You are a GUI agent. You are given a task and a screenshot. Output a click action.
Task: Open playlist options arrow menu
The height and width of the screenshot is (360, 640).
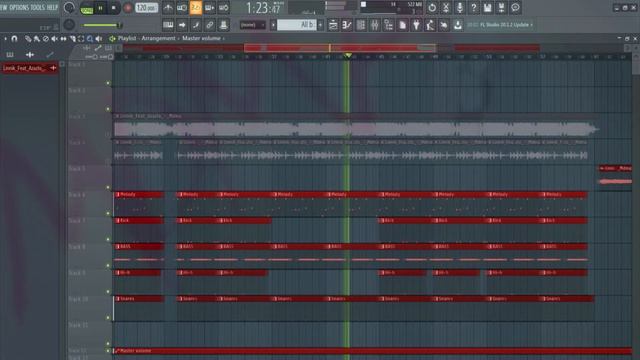[x=5, y=39]
